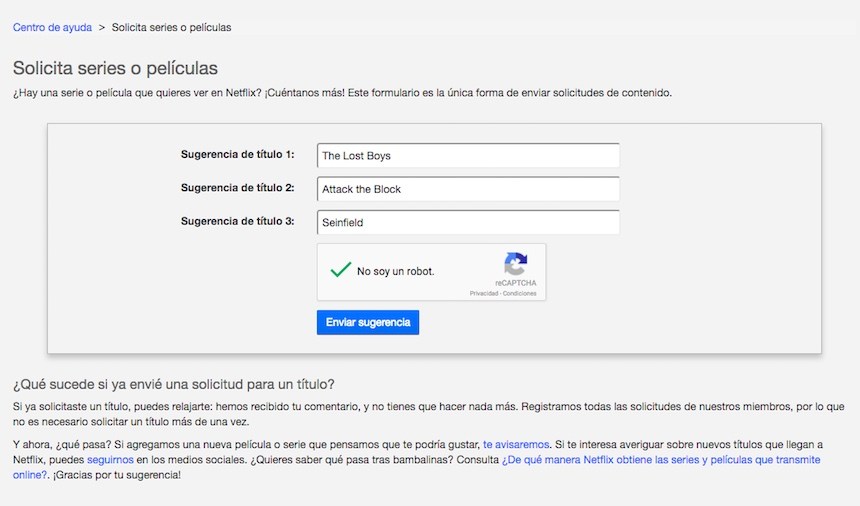The image size is (860, 506).
Task: Click the "Sugerencia de título 1" label
Action: (x=238, y=155)
